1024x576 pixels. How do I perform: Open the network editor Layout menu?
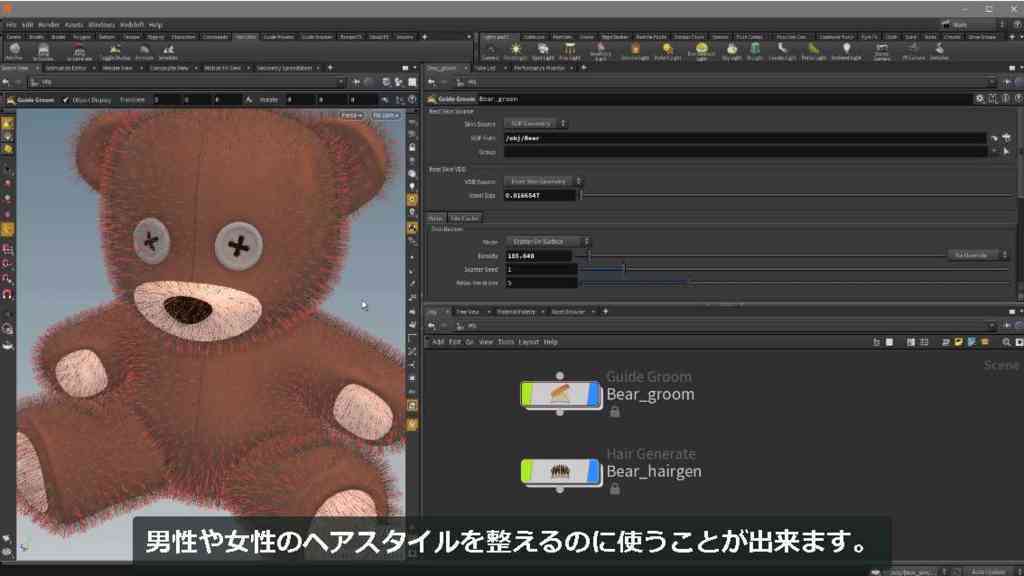[528, 342]
